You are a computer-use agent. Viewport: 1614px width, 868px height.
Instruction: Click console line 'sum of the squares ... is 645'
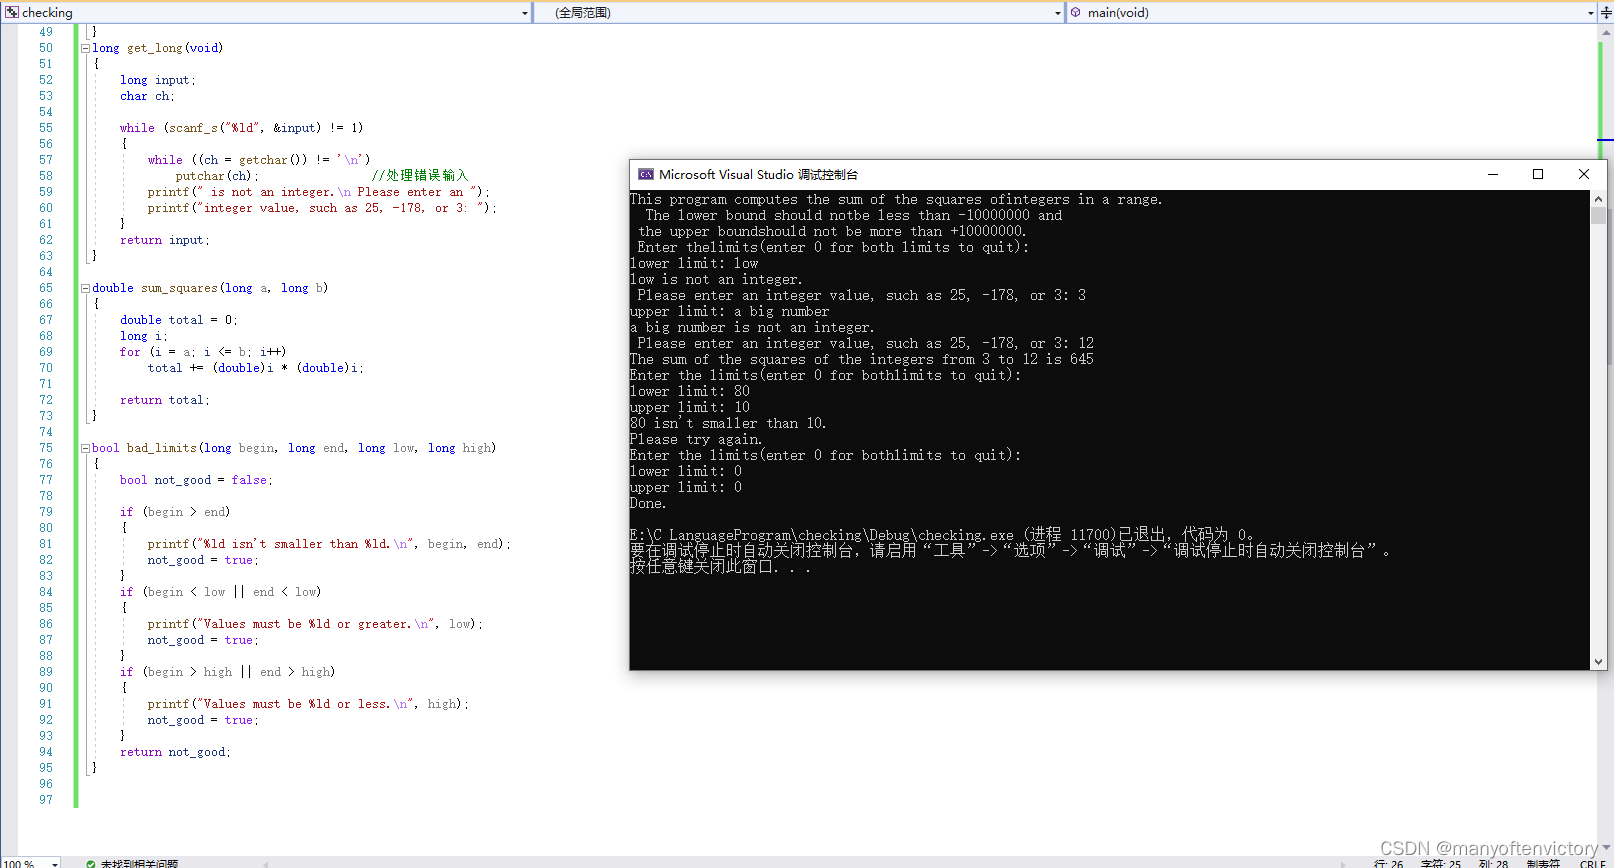pos(862,359)
